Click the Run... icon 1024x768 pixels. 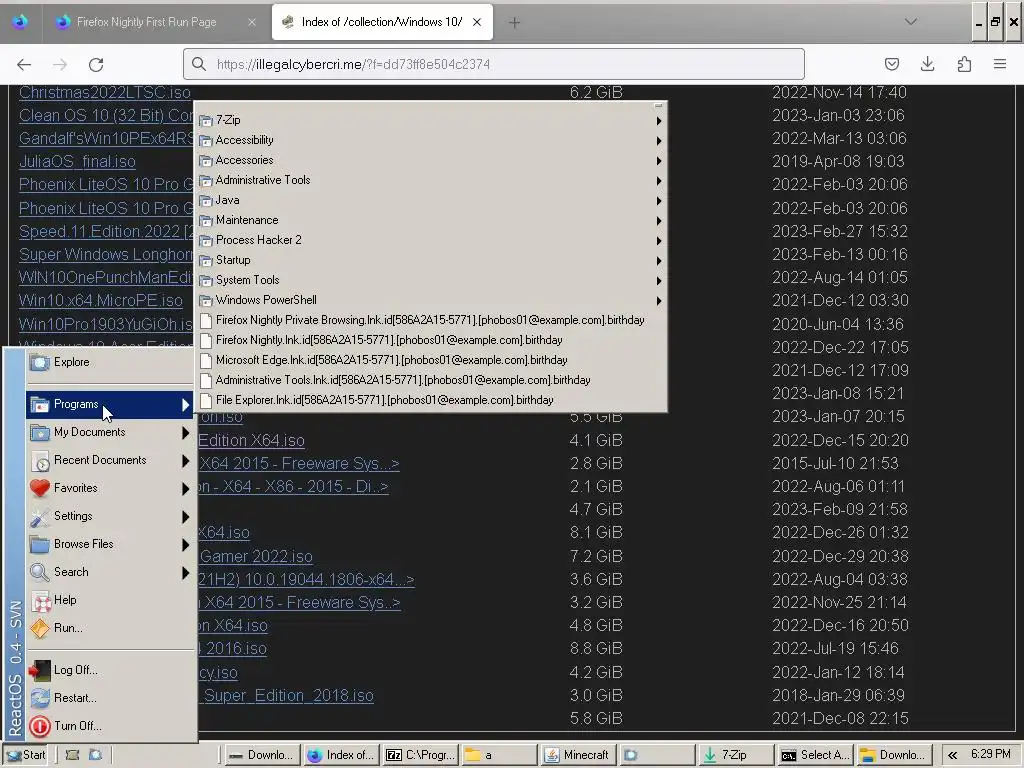40,628
